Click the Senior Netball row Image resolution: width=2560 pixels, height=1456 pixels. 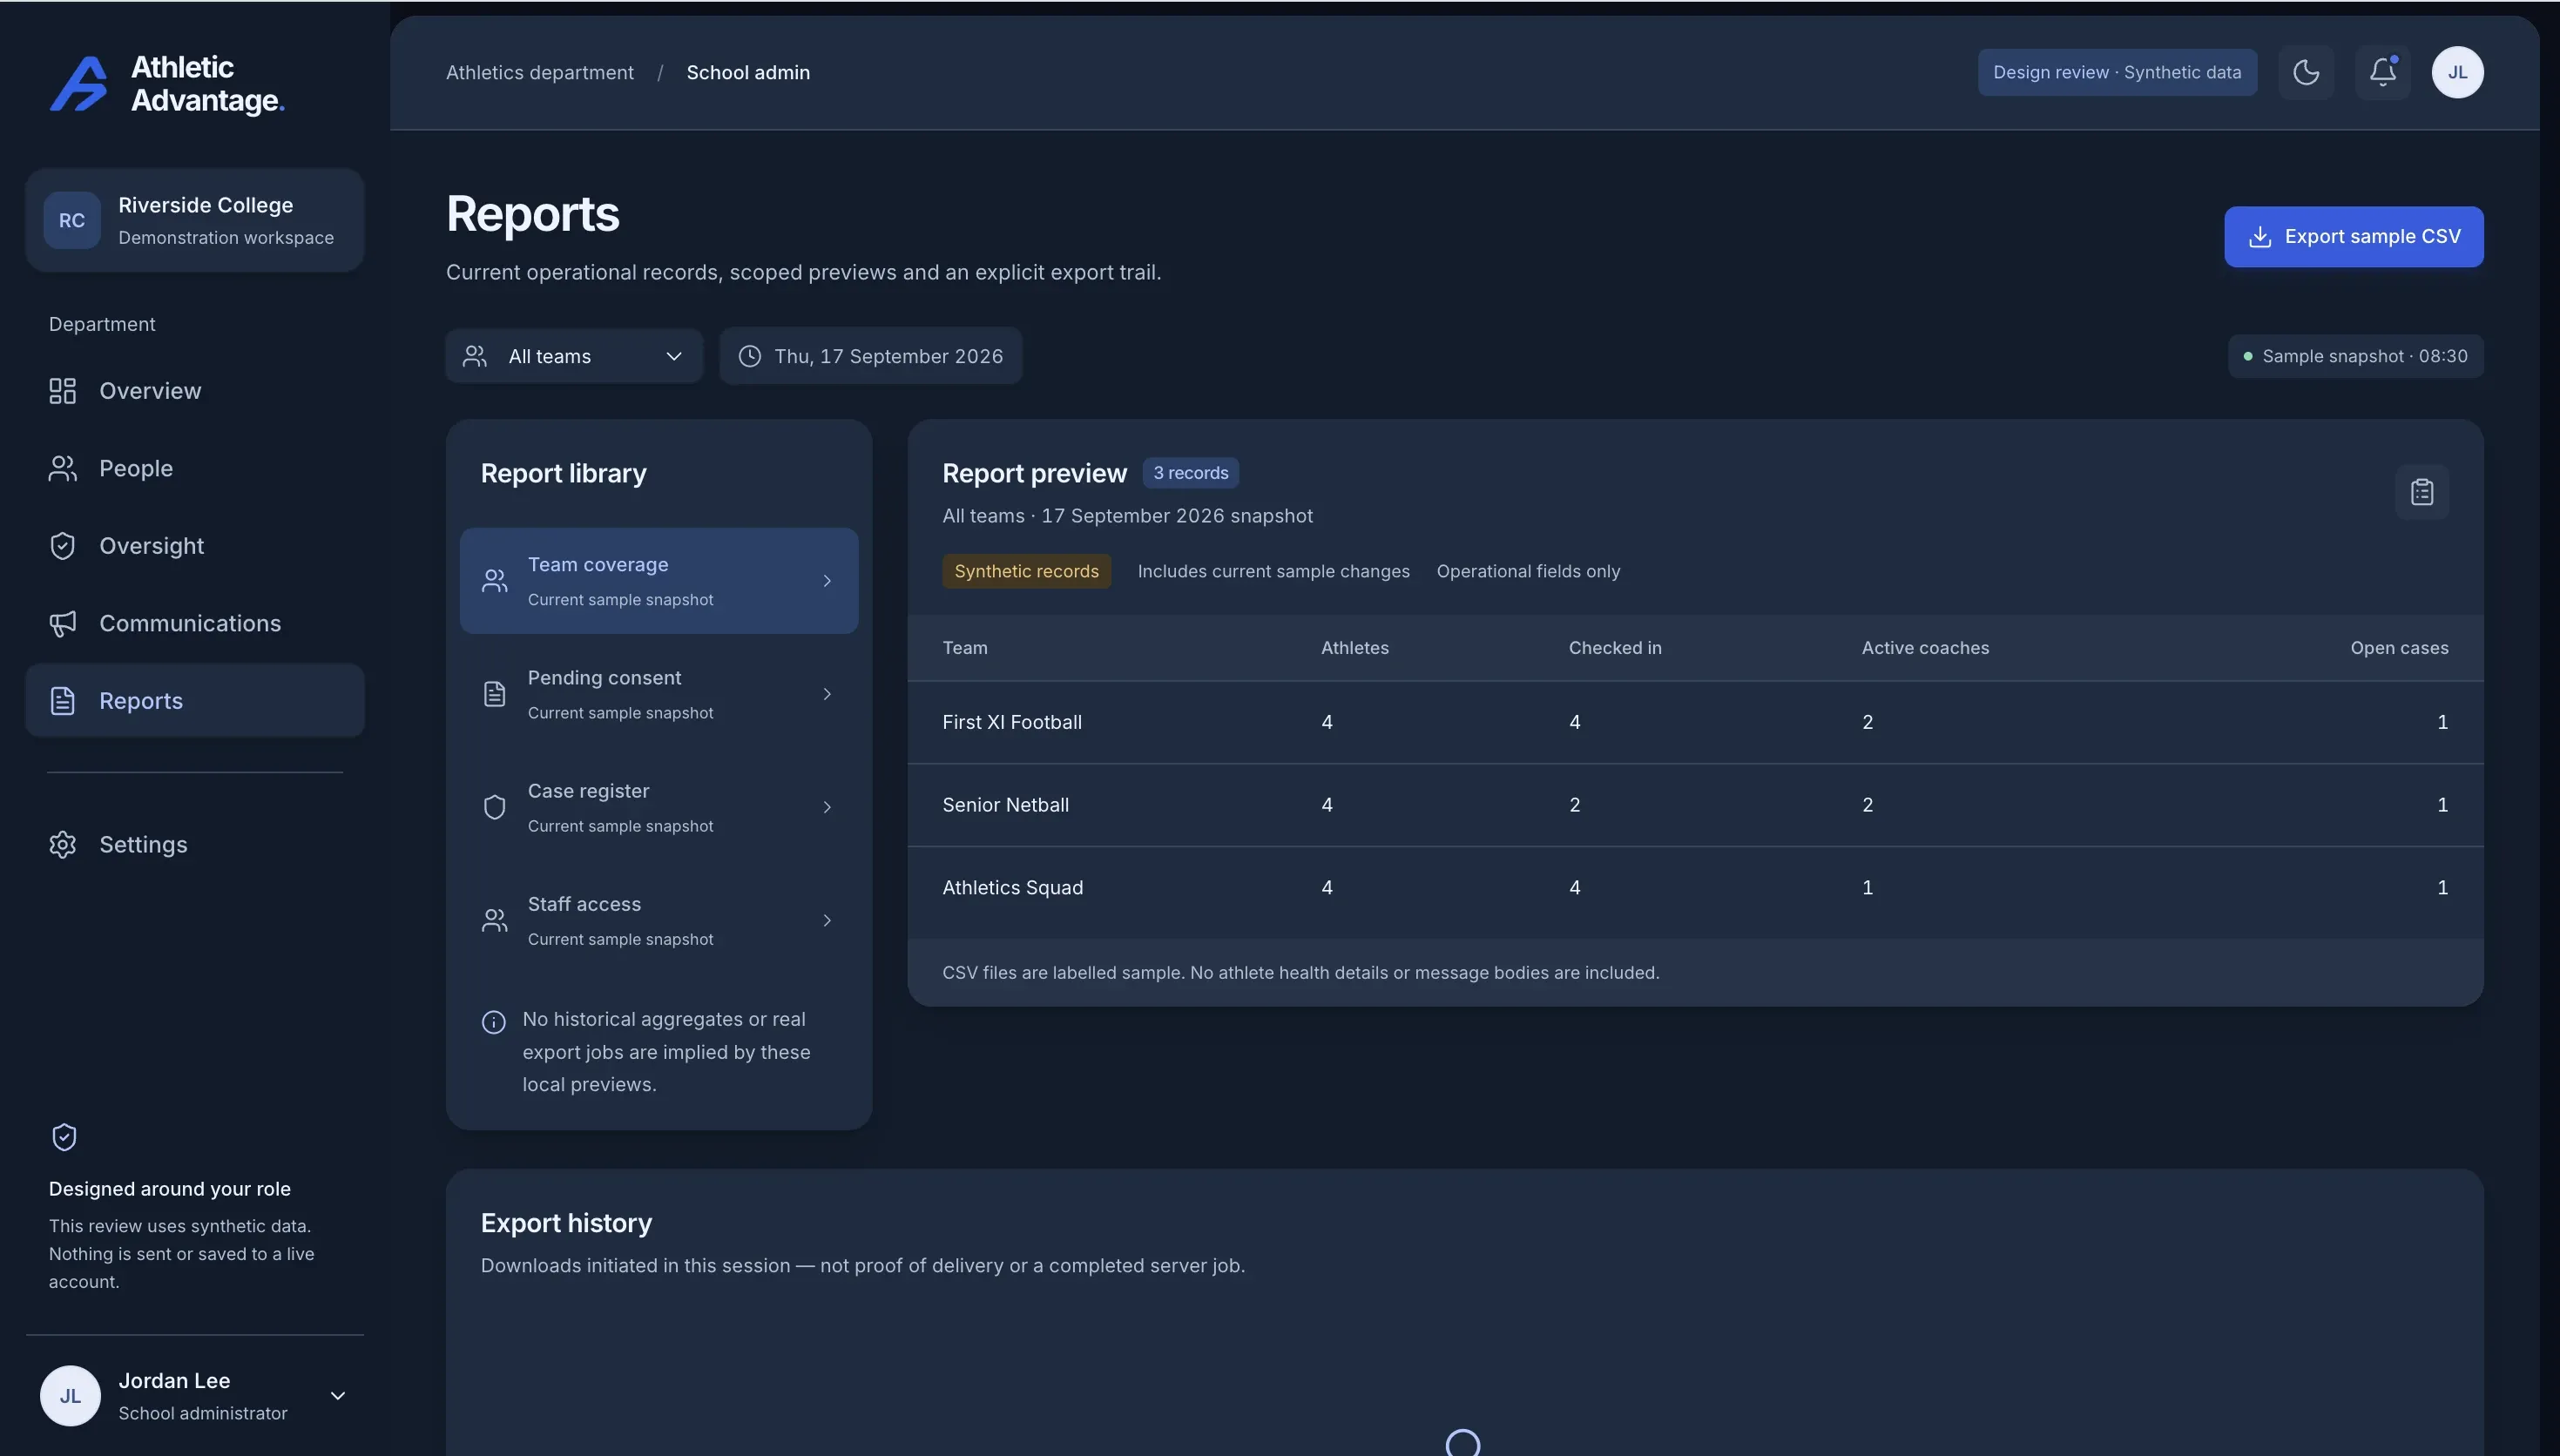point(1695,805)
